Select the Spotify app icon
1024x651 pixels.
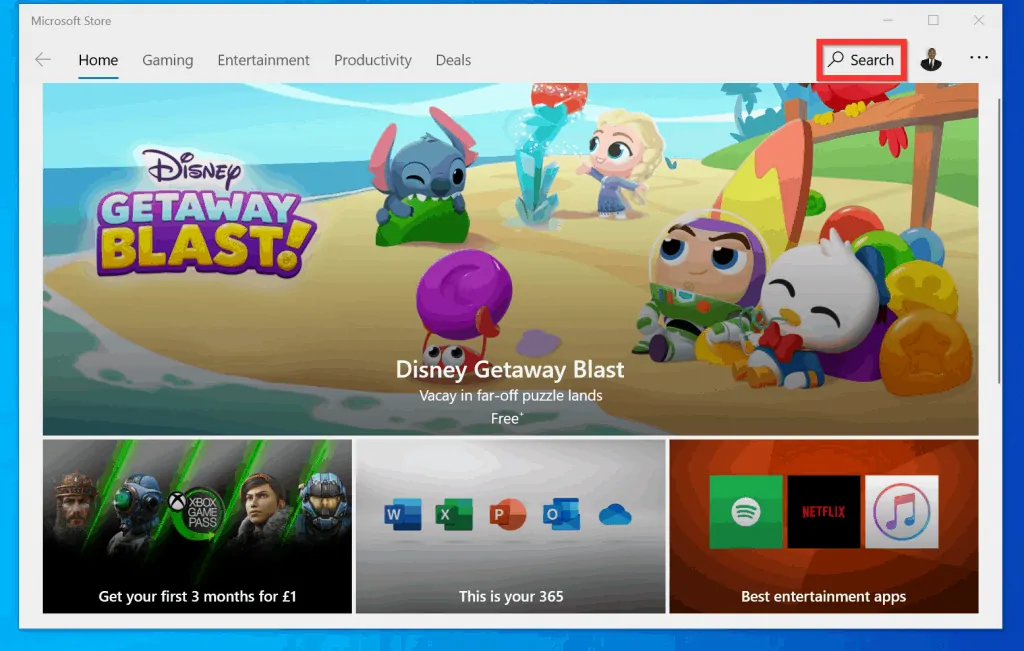(745, 511)
